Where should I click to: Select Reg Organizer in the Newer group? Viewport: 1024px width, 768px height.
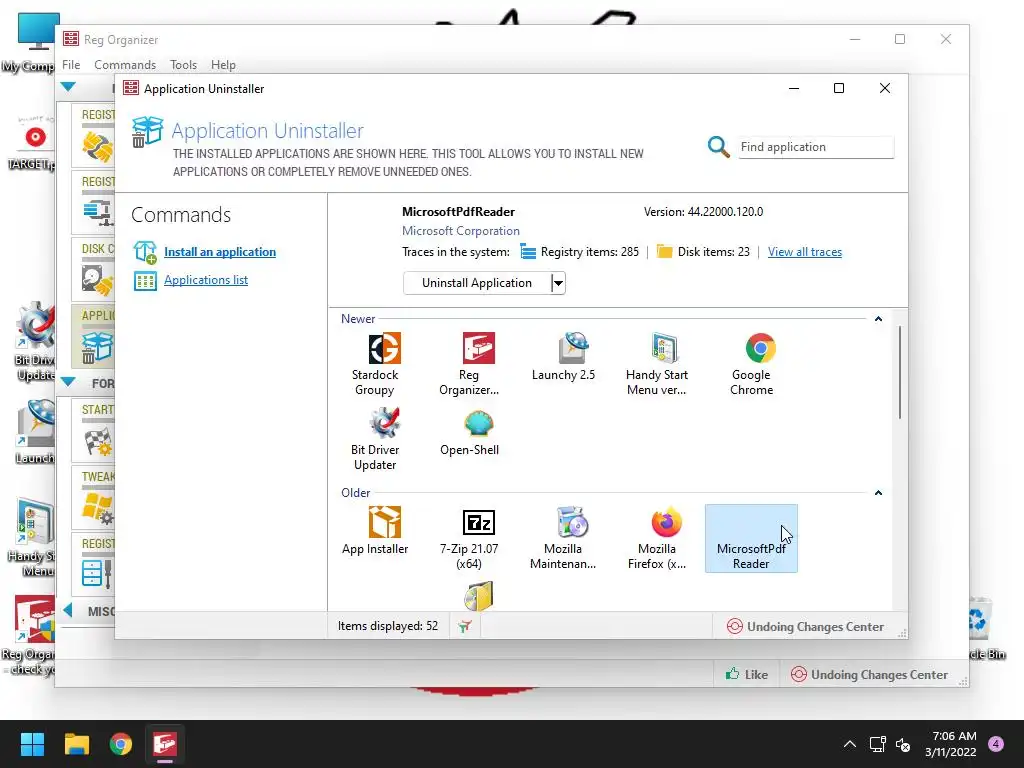click(x=469, y=364)
